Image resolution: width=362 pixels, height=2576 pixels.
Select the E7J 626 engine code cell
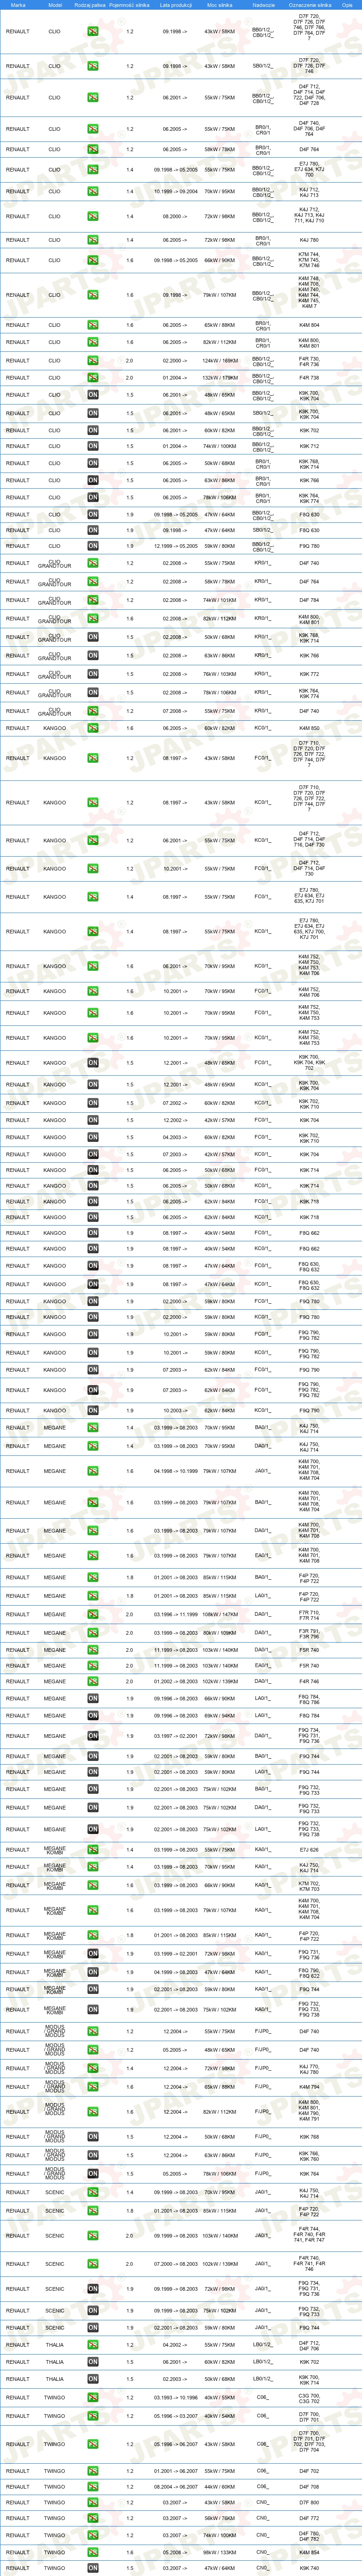click(309, 1850)
